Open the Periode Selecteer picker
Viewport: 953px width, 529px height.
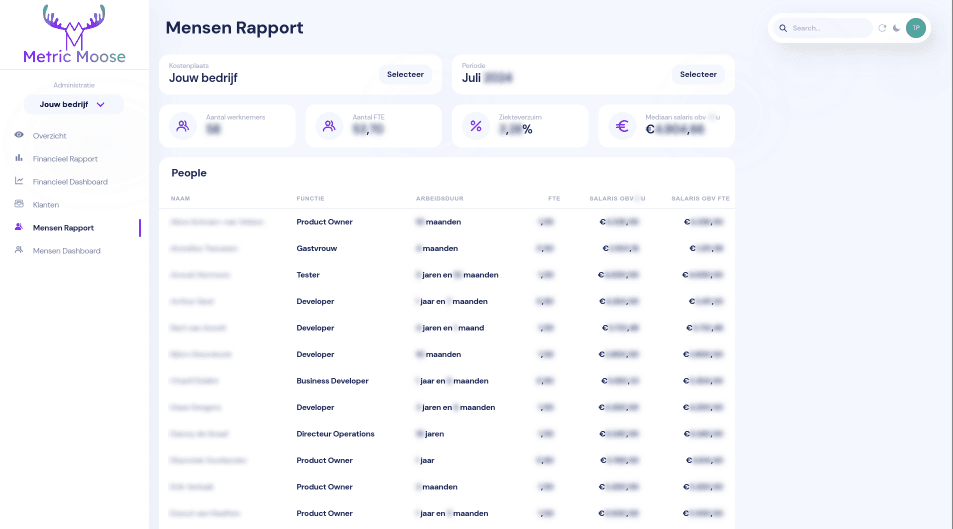coord(698,74)
